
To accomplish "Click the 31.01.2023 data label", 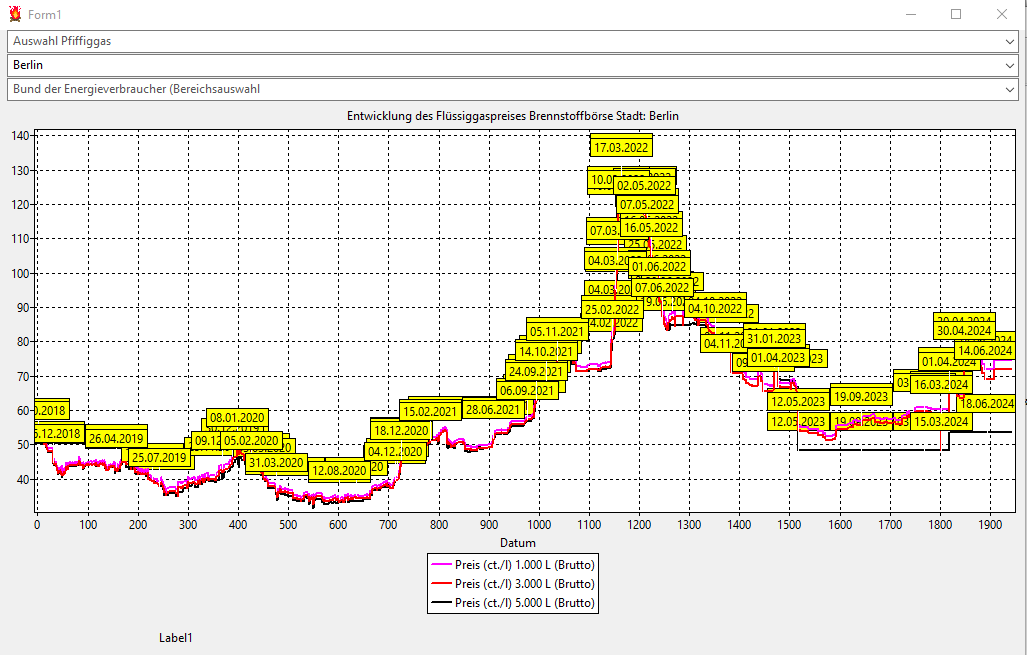I will 774,339.
